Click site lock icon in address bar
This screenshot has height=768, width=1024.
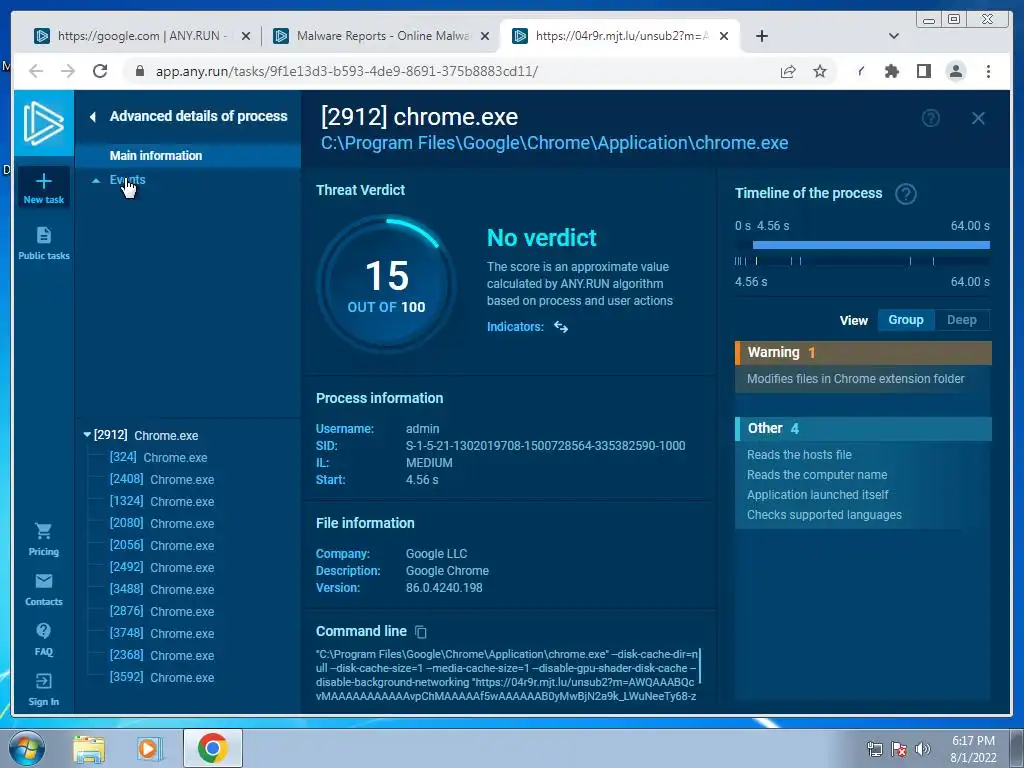pos(140,71)
